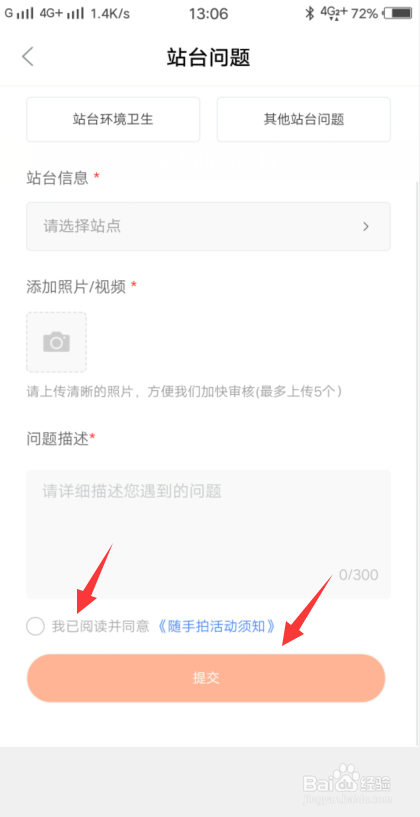Tap the 站台问题 page title
This screenshot has height=817, width=420.
coord(208,57)
